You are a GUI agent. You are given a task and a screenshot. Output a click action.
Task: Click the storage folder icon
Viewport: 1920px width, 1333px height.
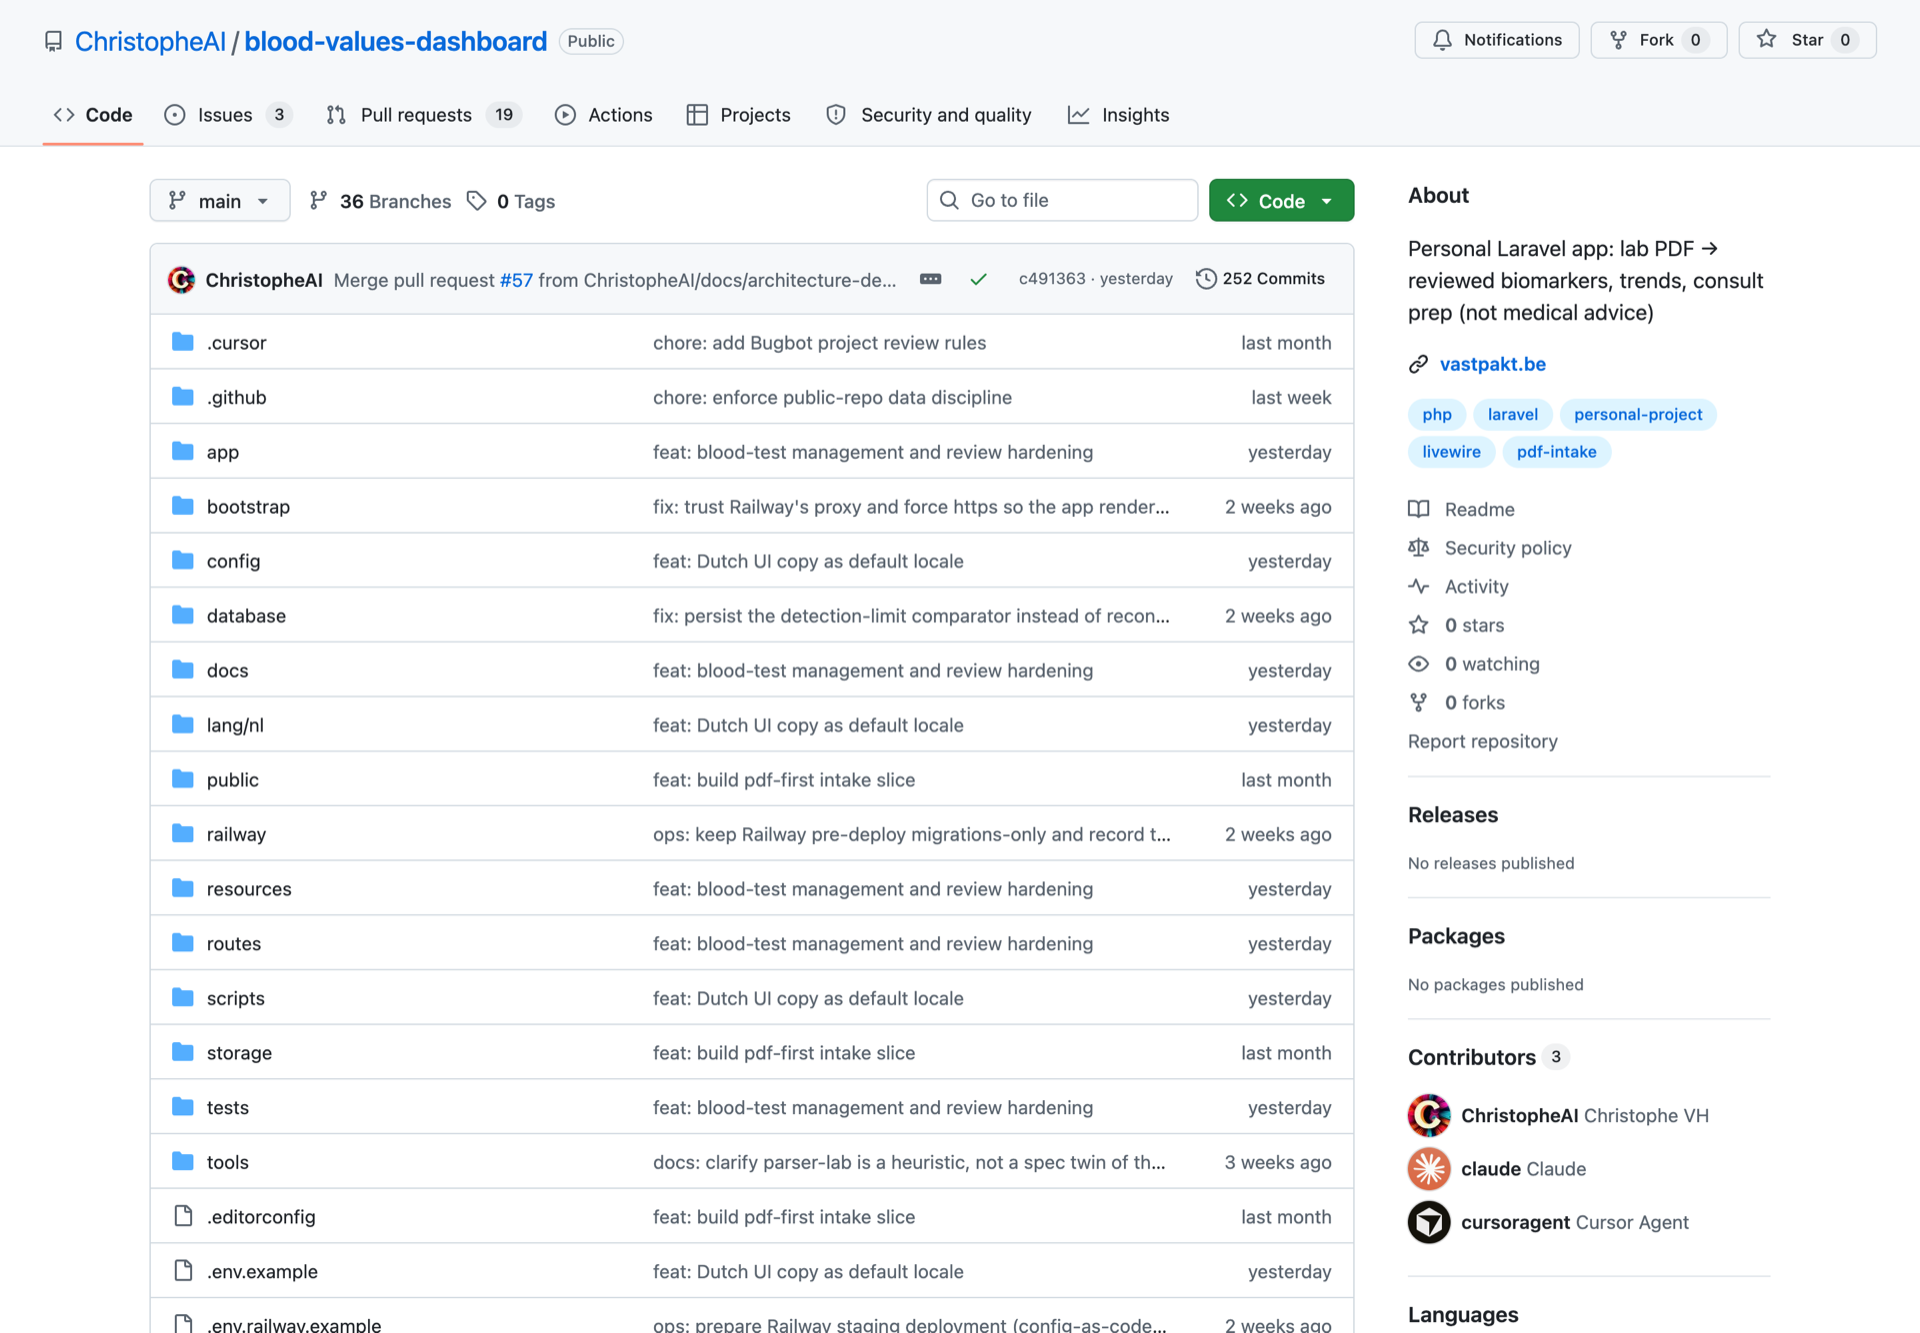point(182,1052)
